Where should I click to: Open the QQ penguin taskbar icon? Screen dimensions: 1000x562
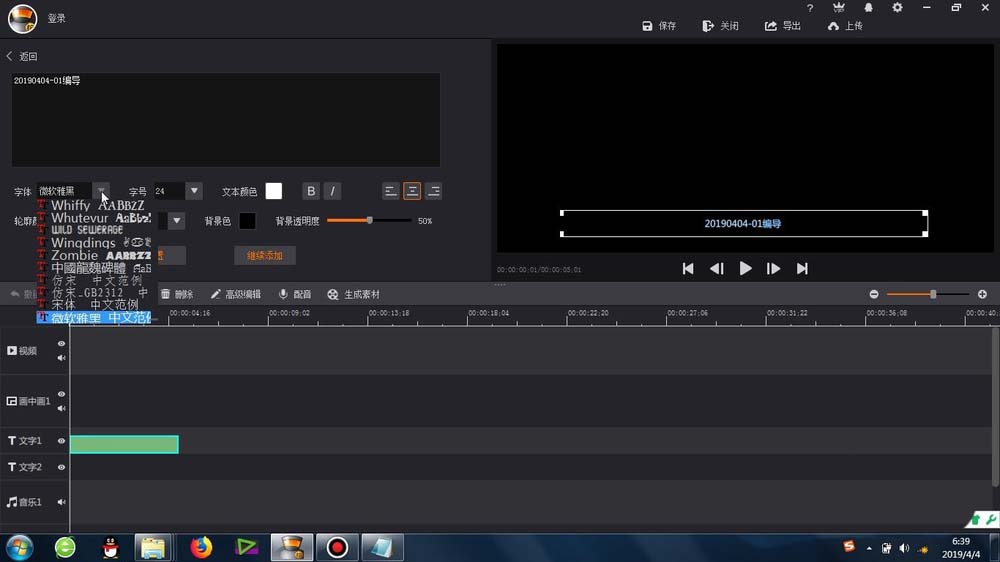click(110, 547)
